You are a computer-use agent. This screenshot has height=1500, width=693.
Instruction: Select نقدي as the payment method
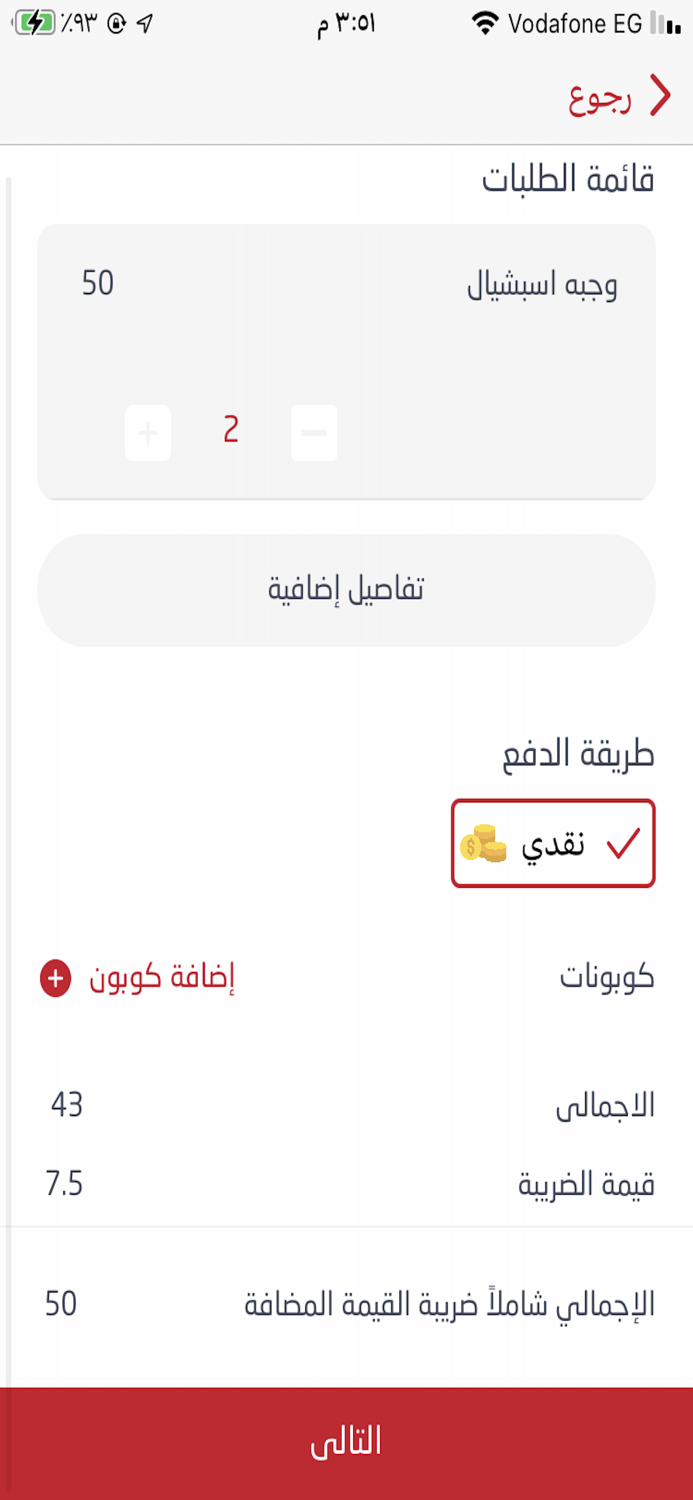click(x=553, y=842)
